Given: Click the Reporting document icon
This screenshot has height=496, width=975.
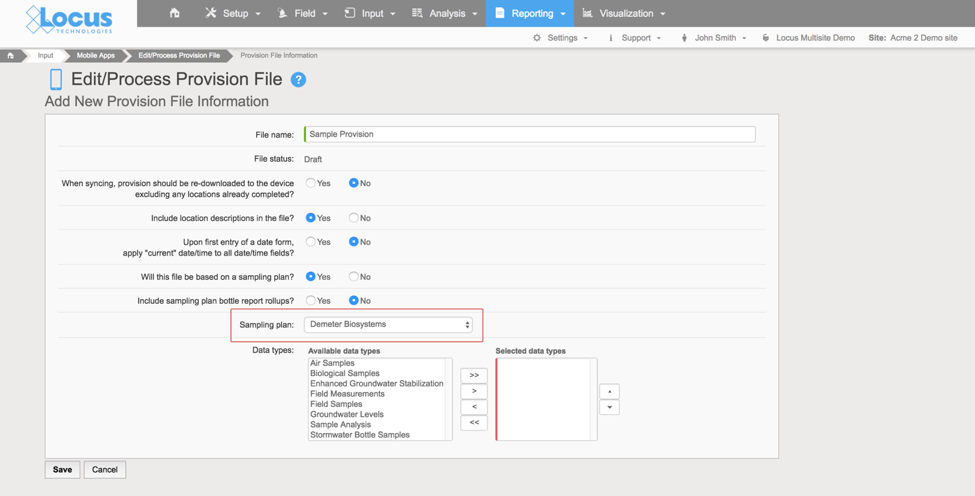Looking at the screenshot, I should (499, 13).
